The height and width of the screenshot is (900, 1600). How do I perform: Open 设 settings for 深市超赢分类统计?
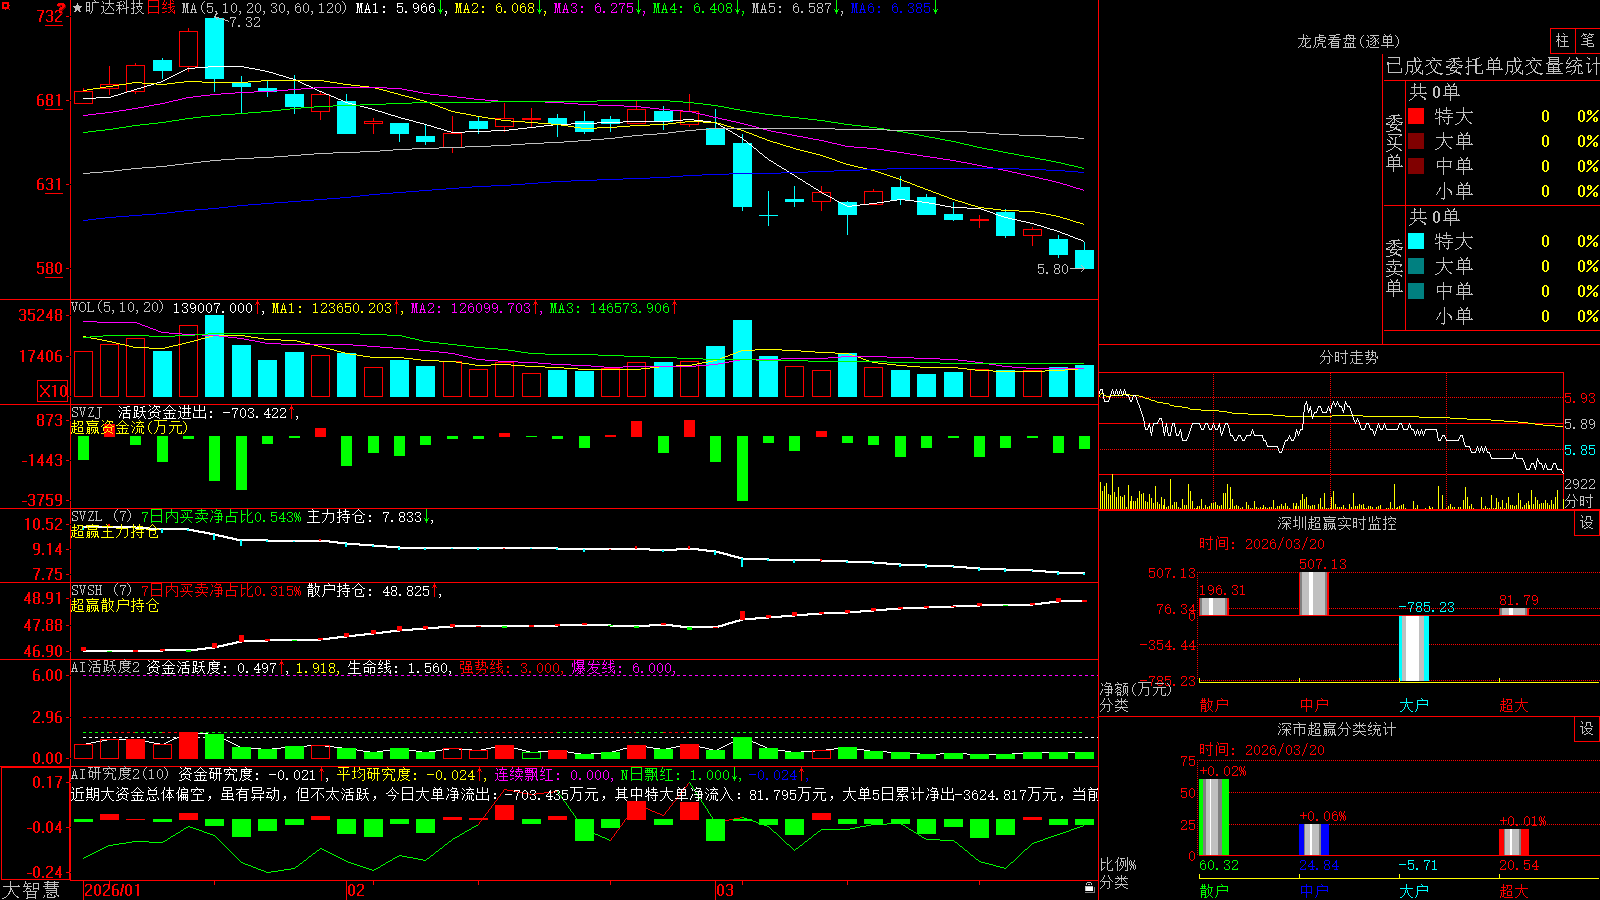click(1587, 729)
